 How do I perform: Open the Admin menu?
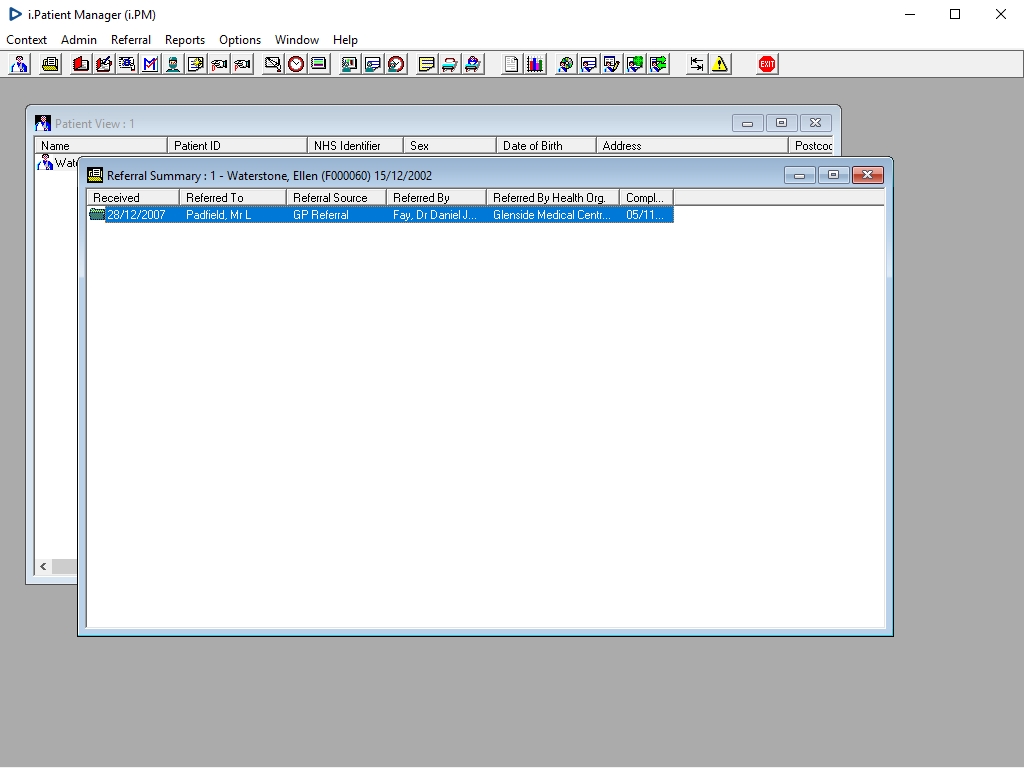(x=79, y=40)
